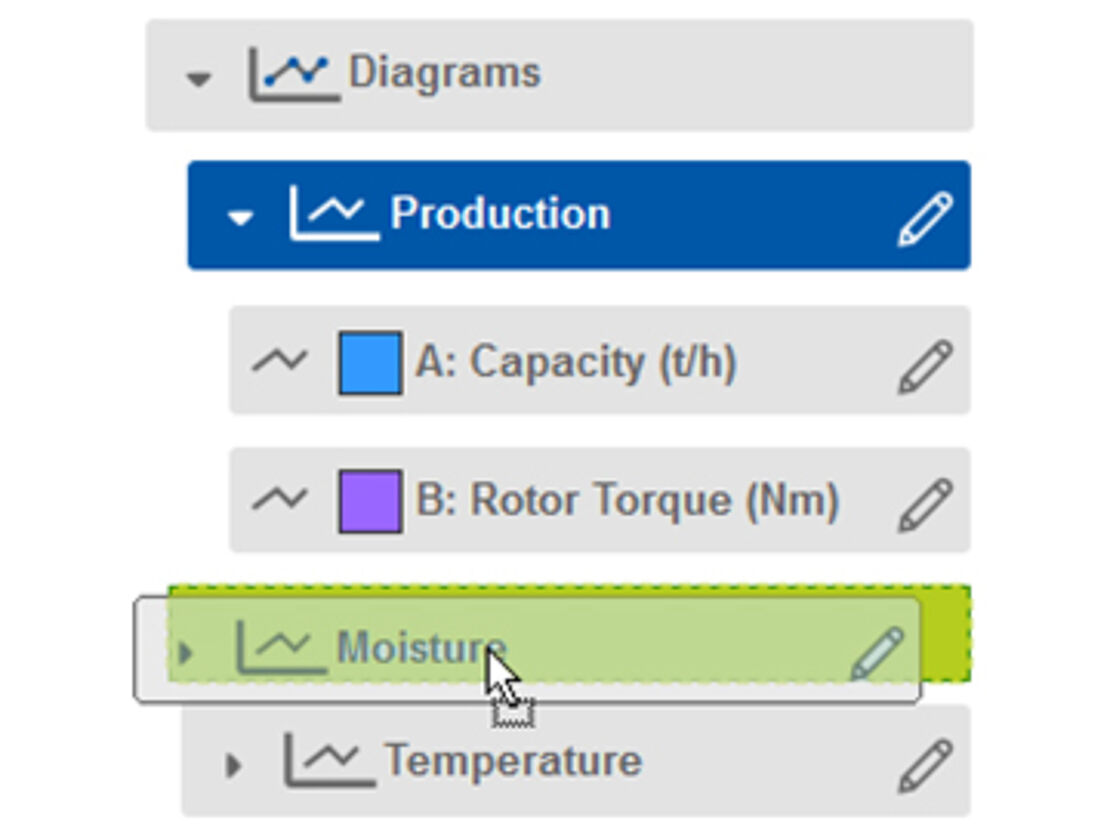Select the Production diagram label
This screenshot has height=833, width=1110.
pyautogui.click(x=500, y=214)
